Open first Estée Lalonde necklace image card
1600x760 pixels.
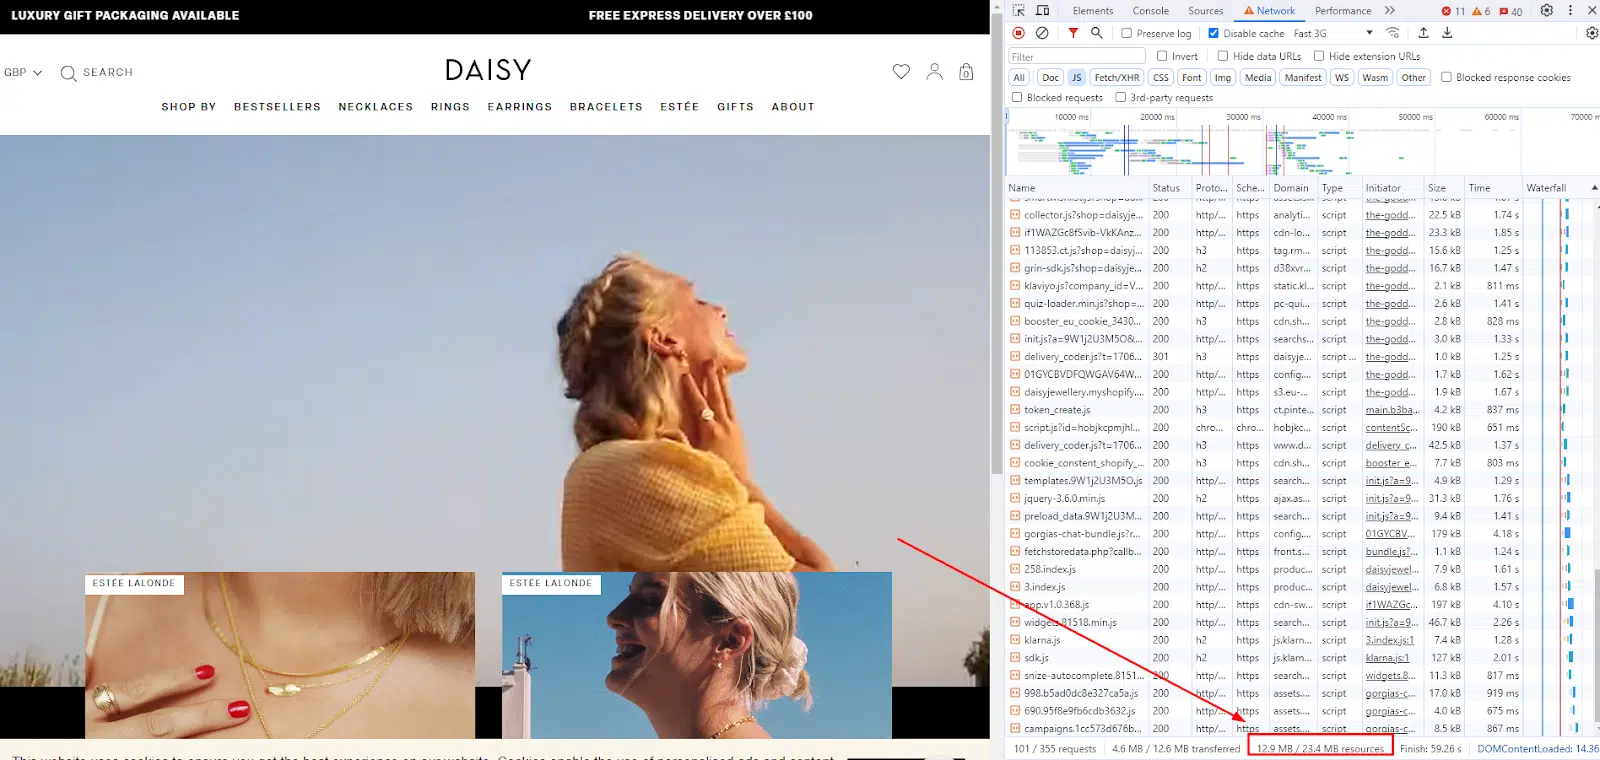[280, 655]
